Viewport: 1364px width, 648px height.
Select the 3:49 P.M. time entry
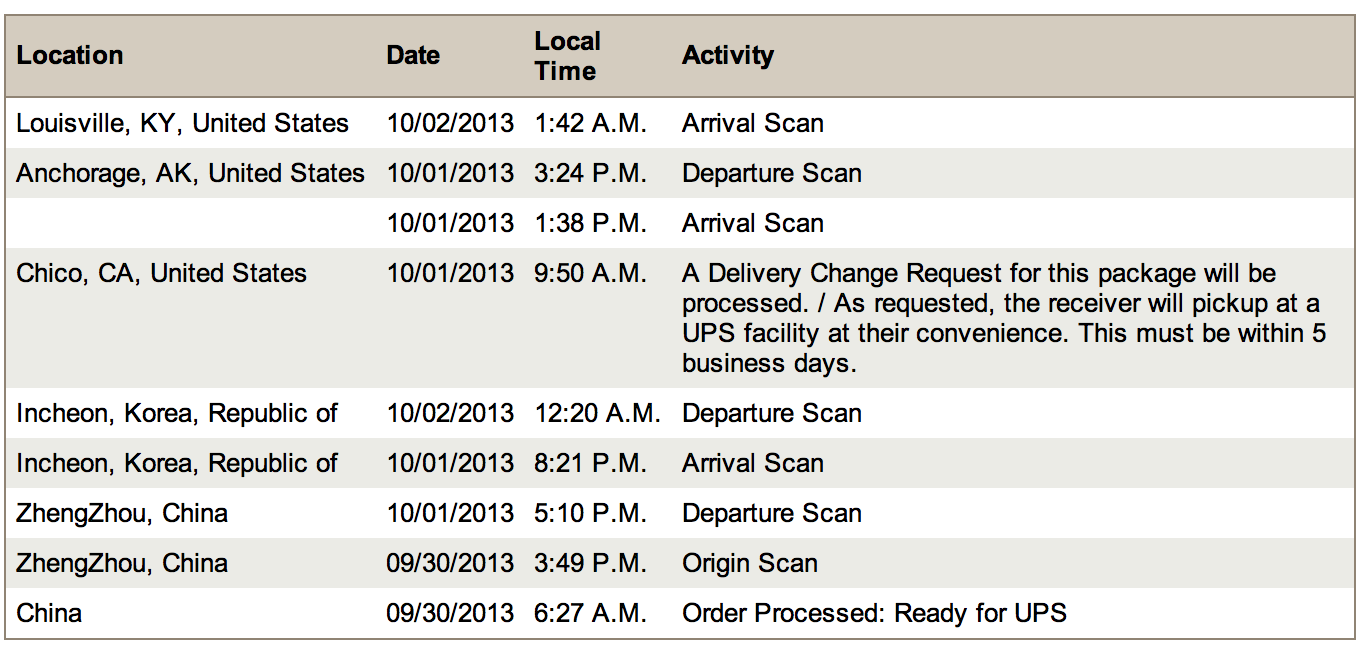point(590,564)
